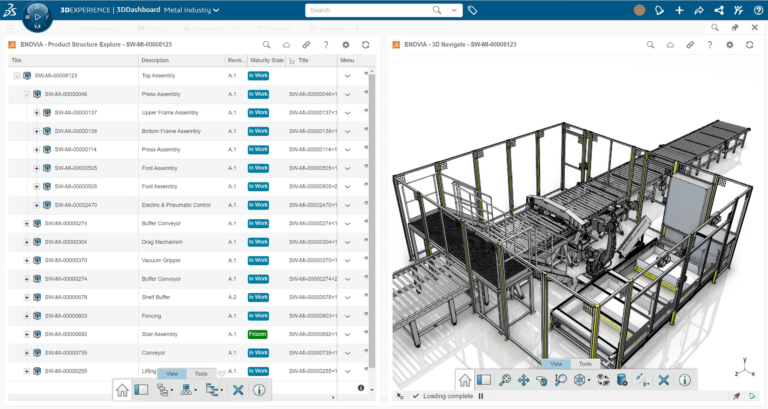Click the vertical scrollbar of structure table

[372, 220]
